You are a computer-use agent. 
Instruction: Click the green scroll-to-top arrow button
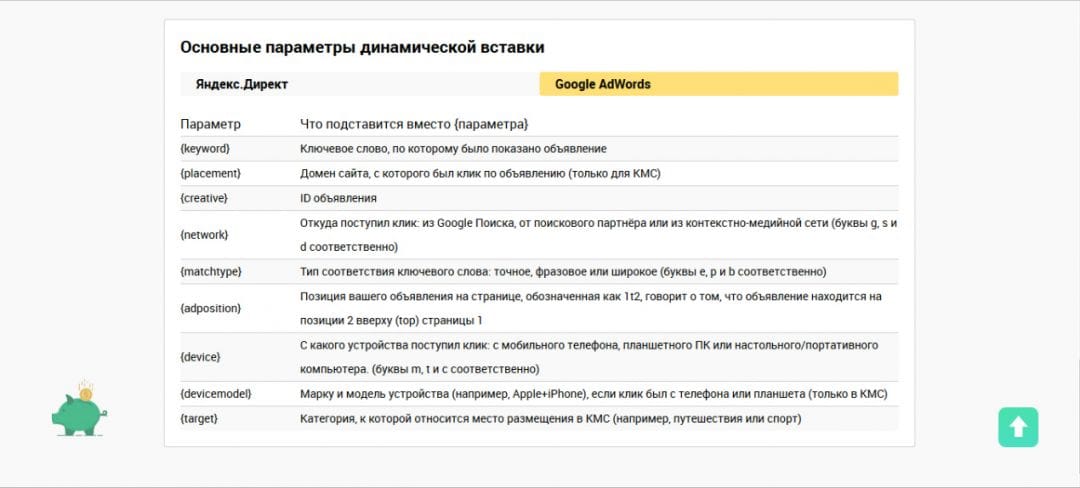pyautogui.click(x=1018, y=427)
